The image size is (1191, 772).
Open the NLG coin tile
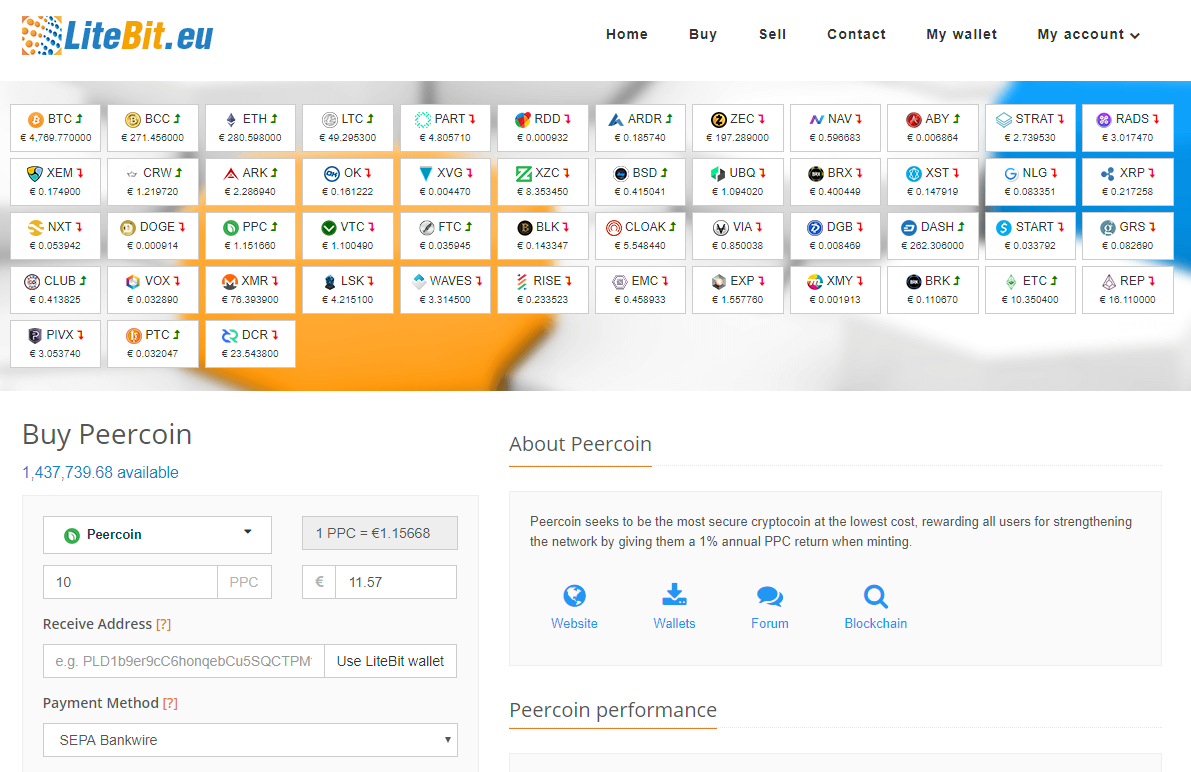[x=1030, y=182]
